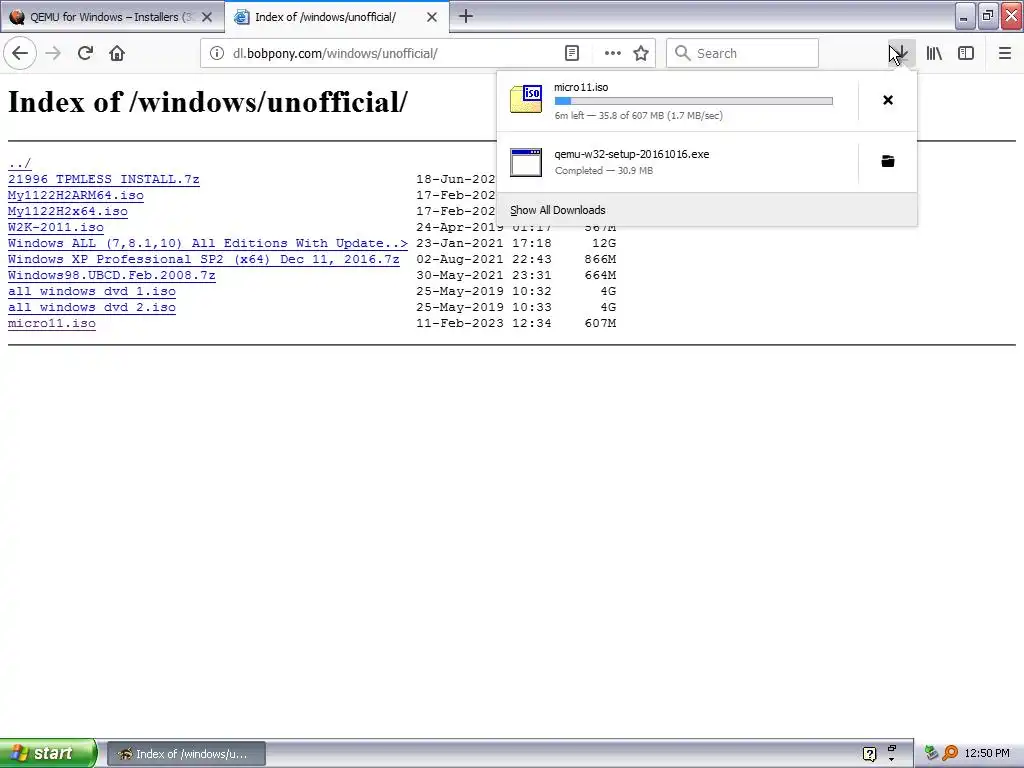The image size is (1024, 768).
Task: Open My1122H2x64.iso link
Action: point(68,212)
